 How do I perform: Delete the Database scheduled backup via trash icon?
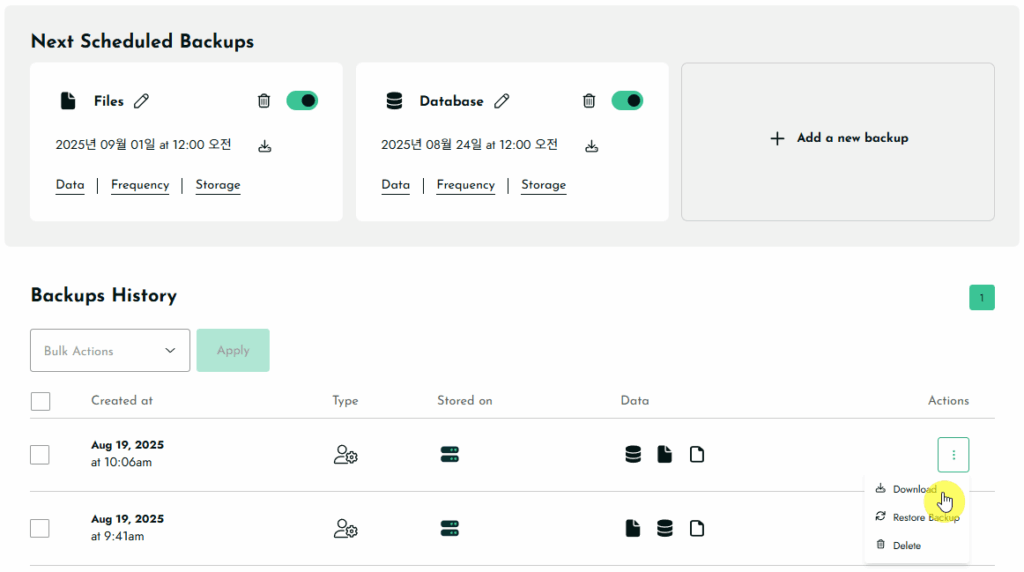coord(589,101)
